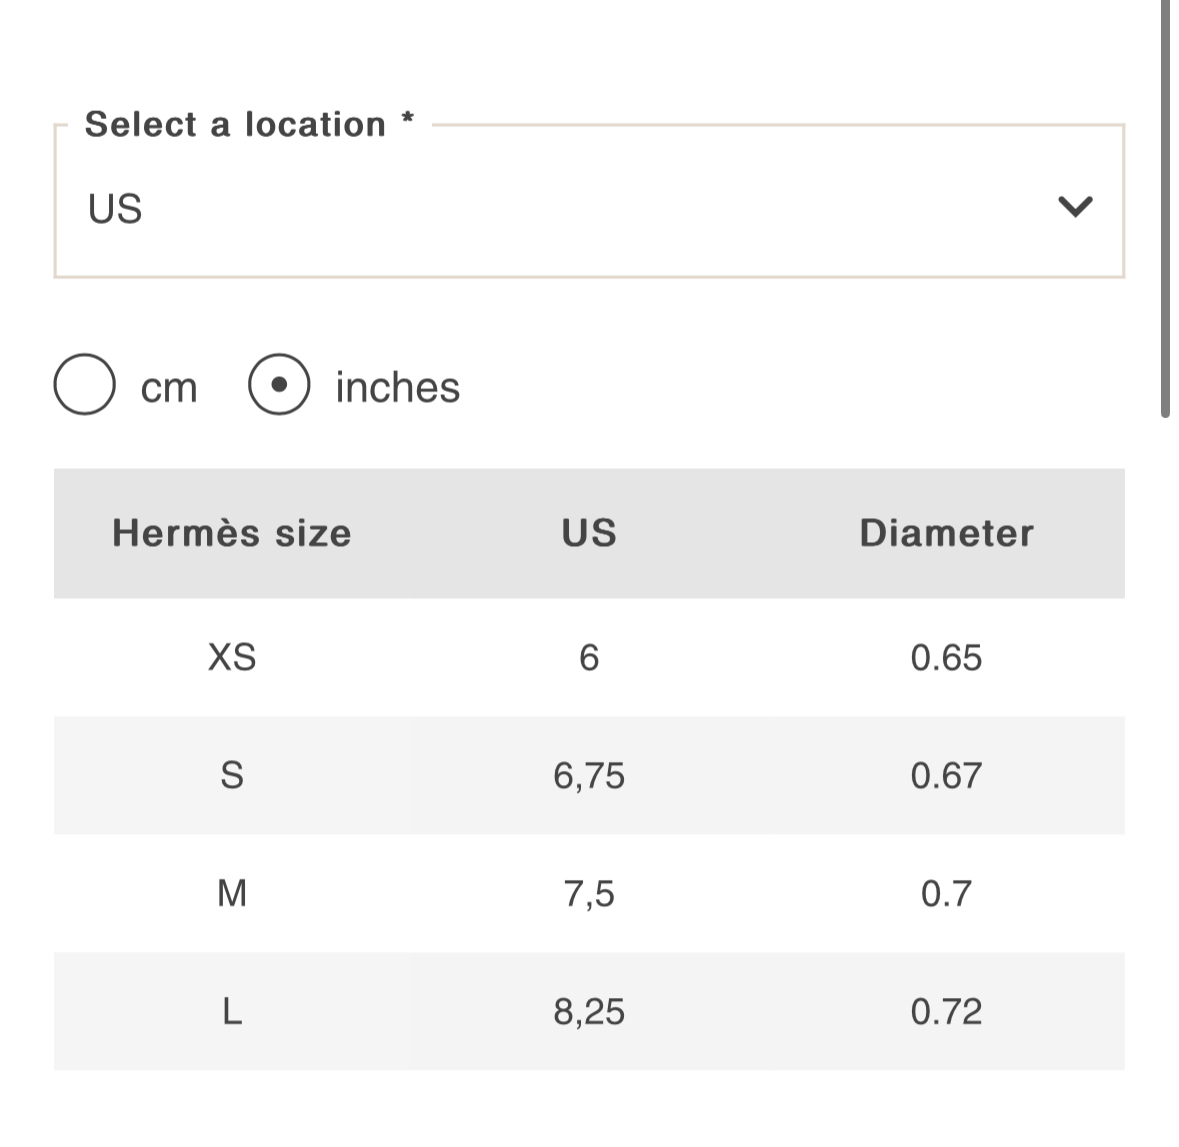Open the Select a location dropdown
The image size is (1179, 1147).
[589, 201]
